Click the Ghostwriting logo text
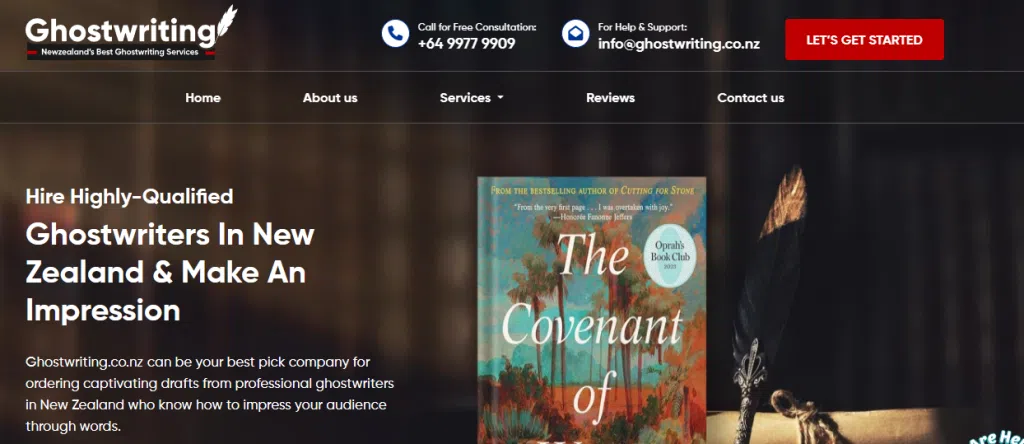 (x=121, y=31)
